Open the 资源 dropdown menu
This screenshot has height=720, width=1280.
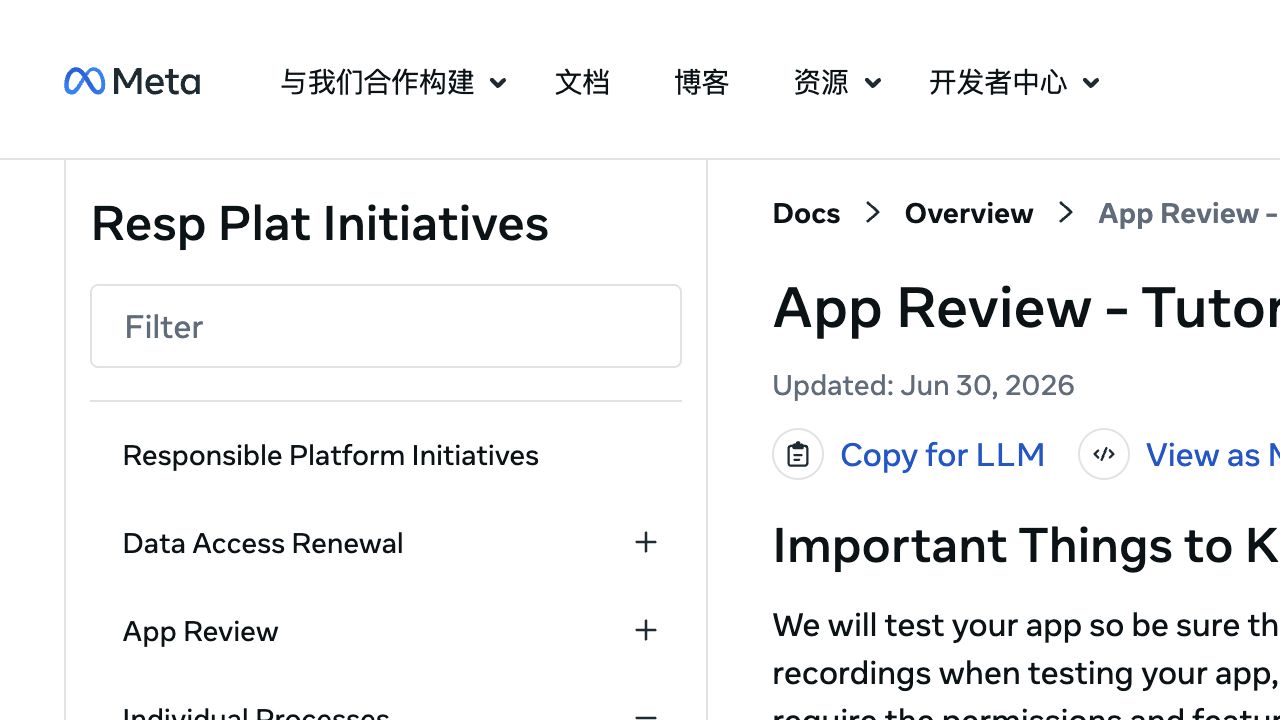tap(837, 82)
